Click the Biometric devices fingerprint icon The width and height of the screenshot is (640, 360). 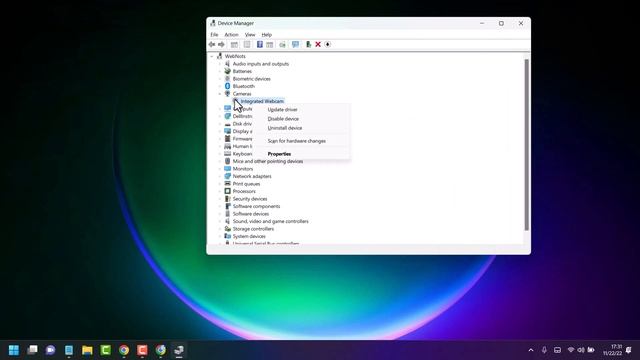tap(228, 79)
